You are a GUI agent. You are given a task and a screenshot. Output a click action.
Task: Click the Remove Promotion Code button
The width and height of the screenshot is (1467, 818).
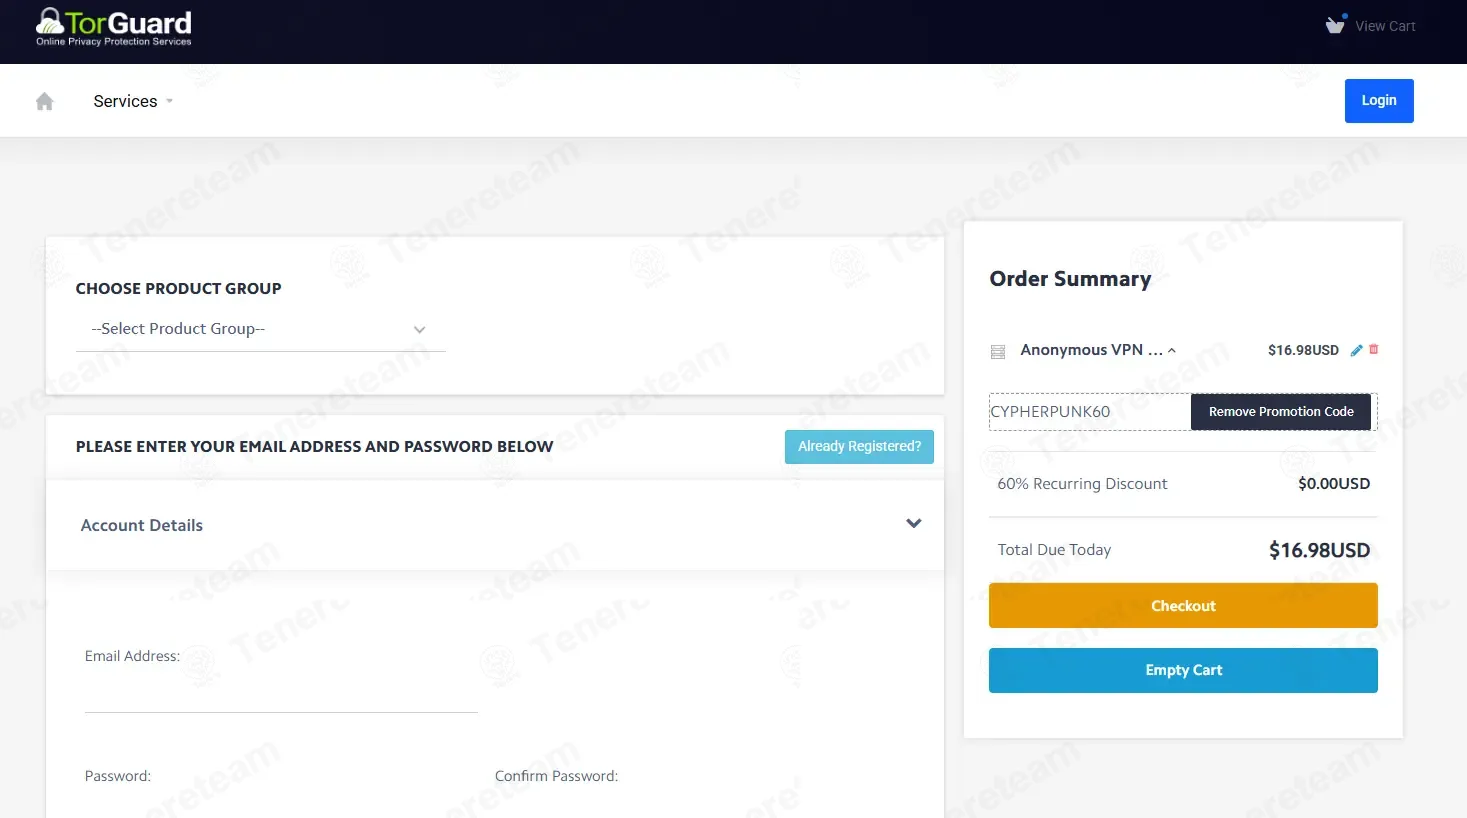1281,412
